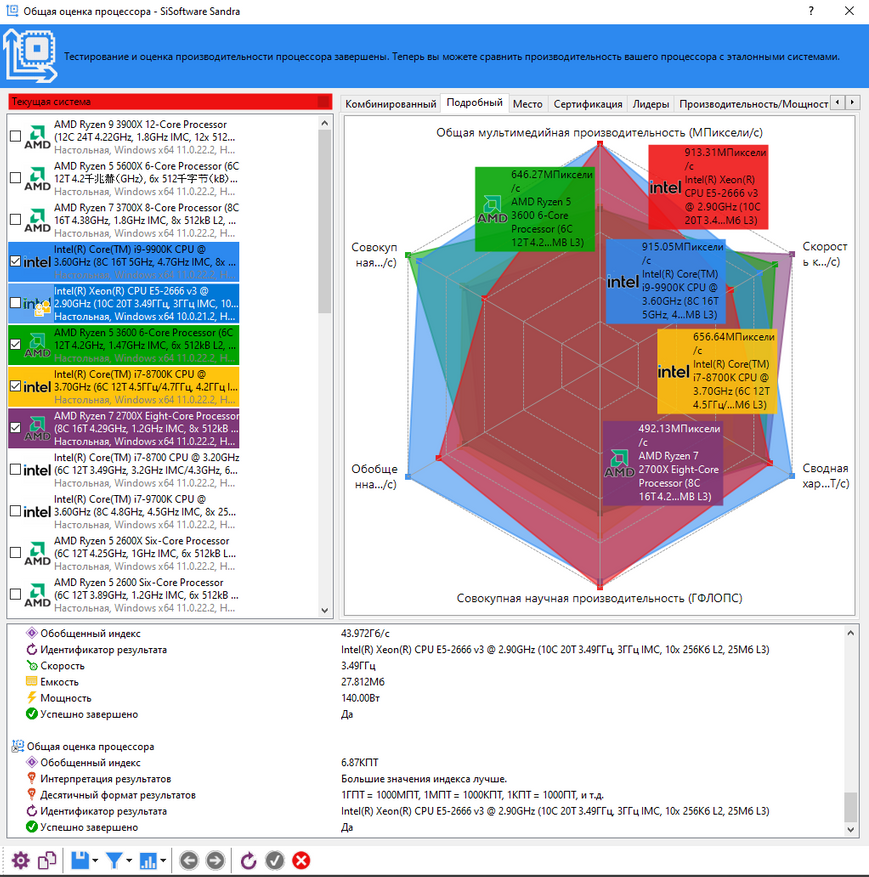Screen dimensions: 869x877
Task: Click the red X cancel icon
Action: 301,860
